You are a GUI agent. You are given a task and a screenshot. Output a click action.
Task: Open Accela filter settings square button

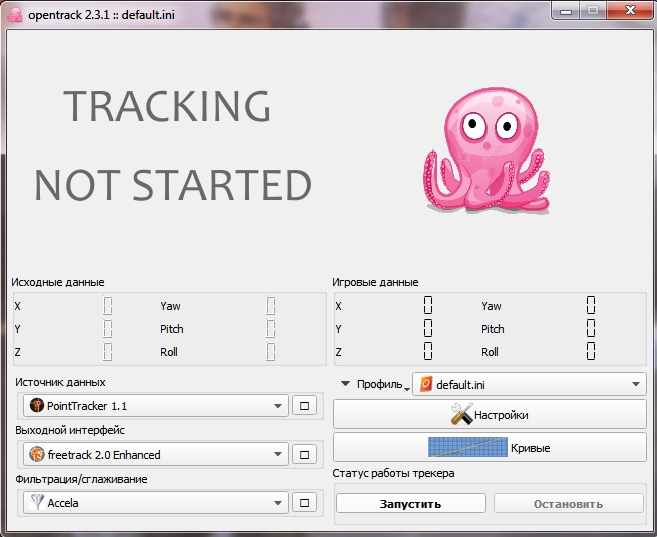coord(305,503)
